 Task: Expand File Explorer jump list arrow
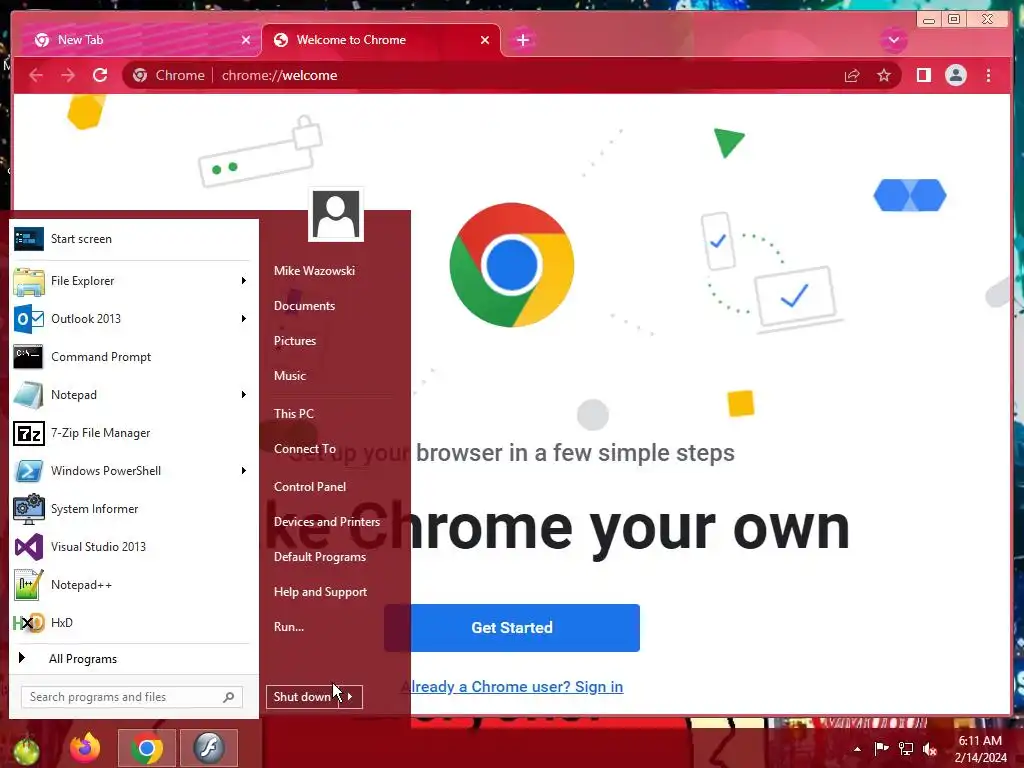[x=244, y=281]
